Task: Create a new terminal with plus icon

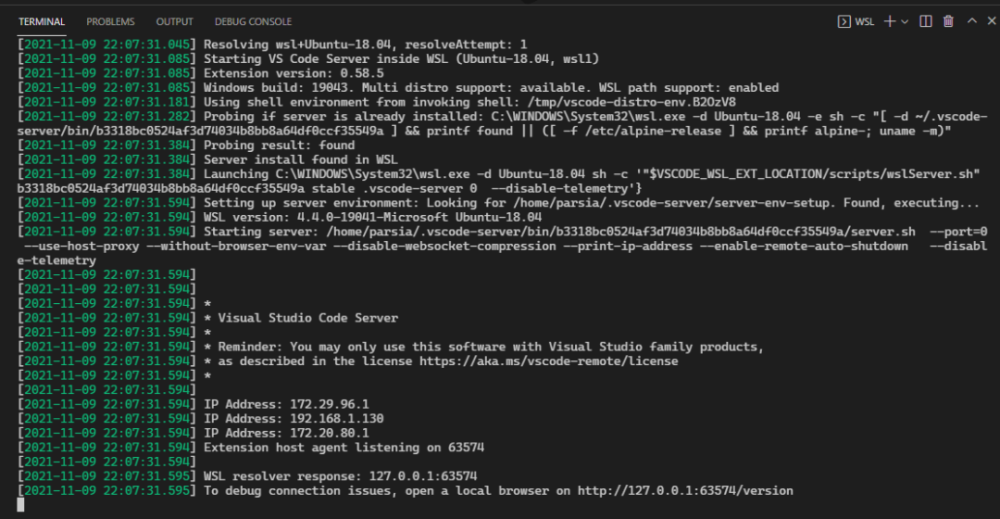Action: 889,21
